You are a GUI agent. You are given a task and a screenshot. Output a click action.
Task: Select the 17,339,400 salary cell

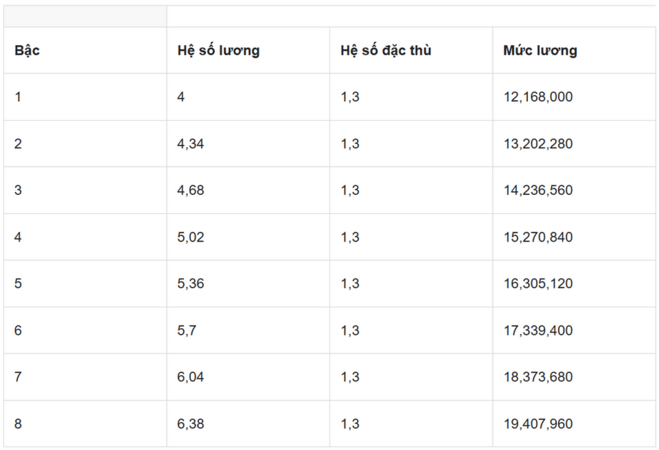pyautogui.click(x=574, y=330)
